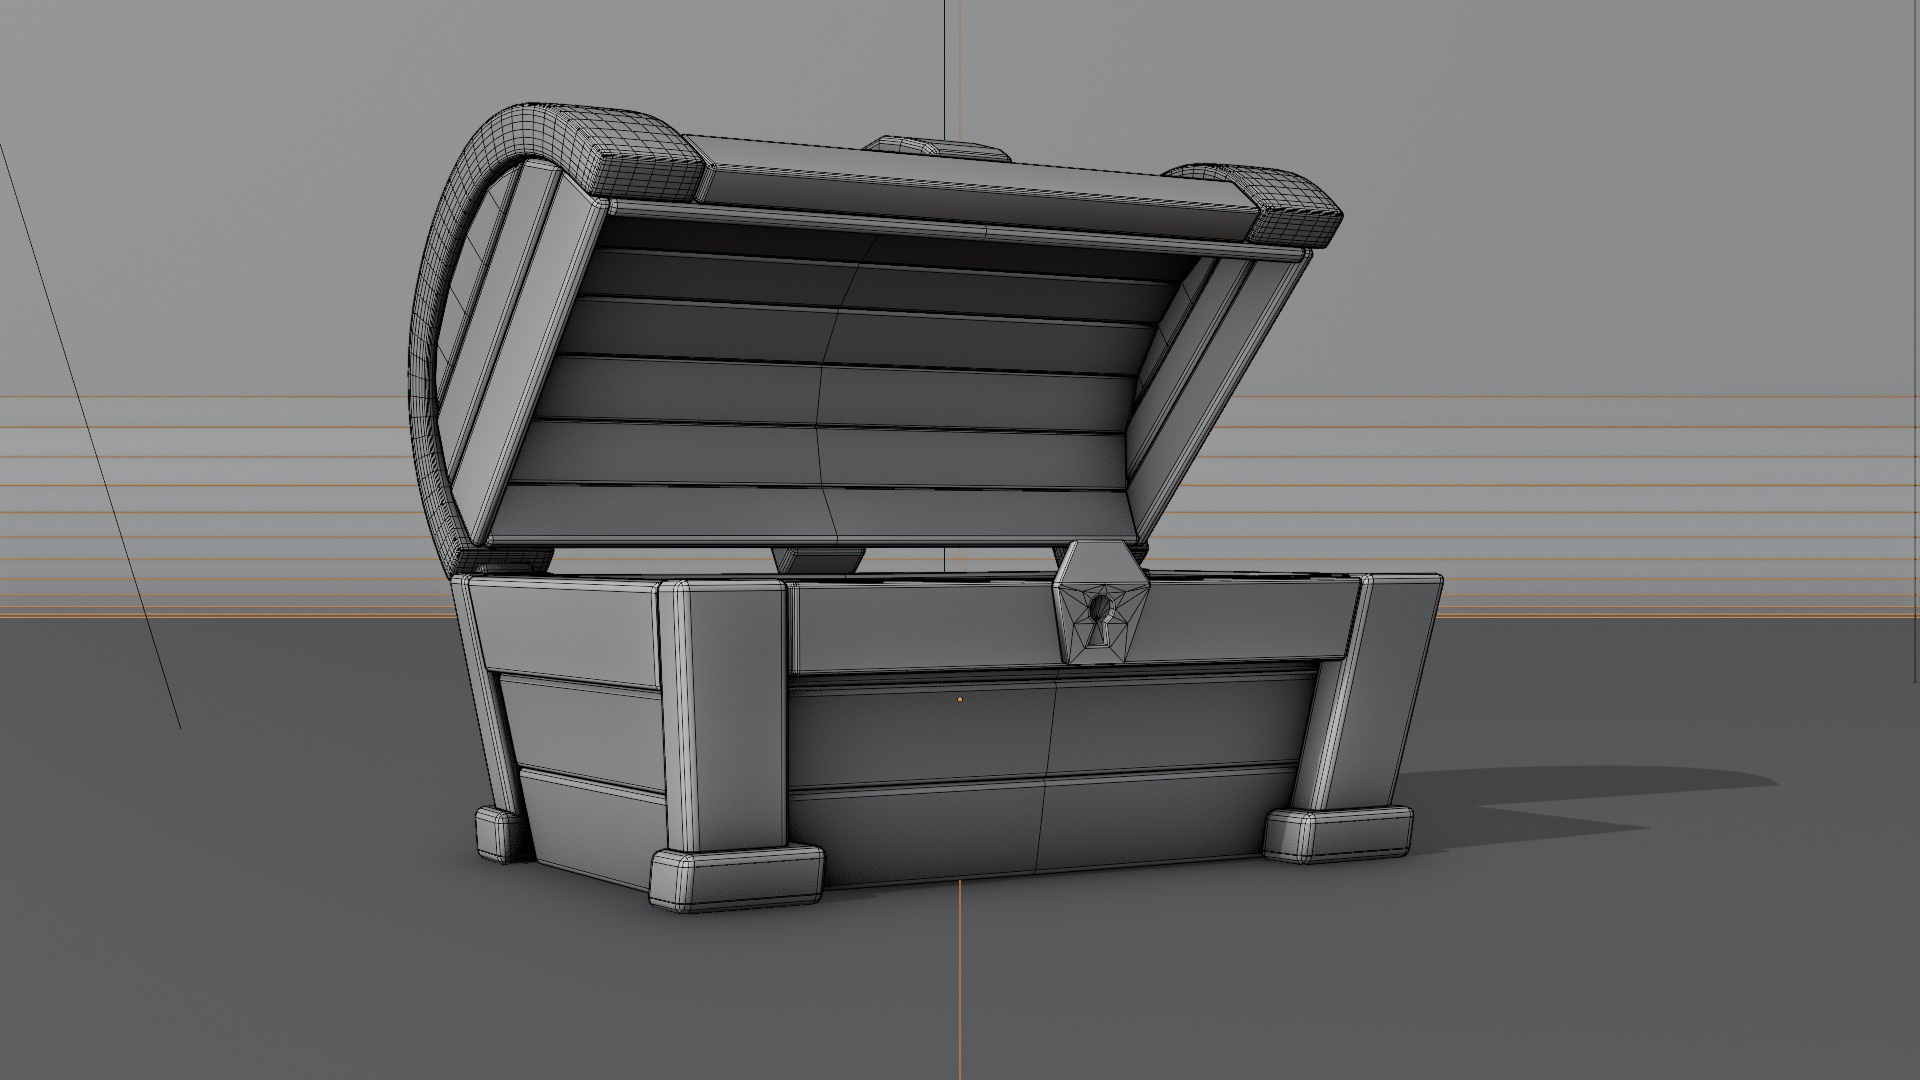Click the vertical orange axis line below chest

(960, 980)
